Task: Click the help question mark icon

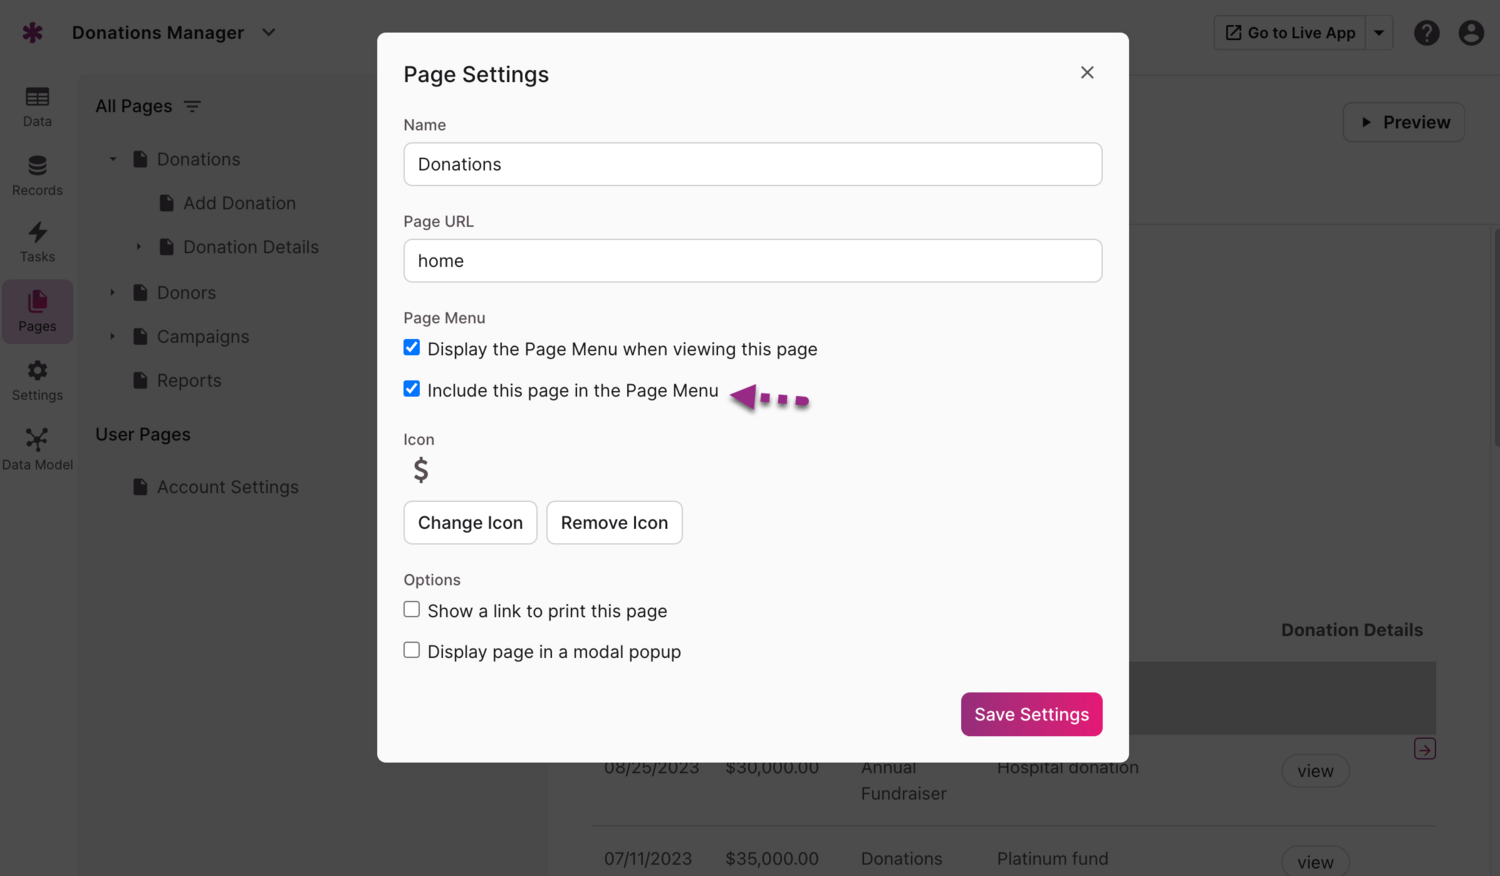Action: pyautogui.click(x=1426, y=32)
